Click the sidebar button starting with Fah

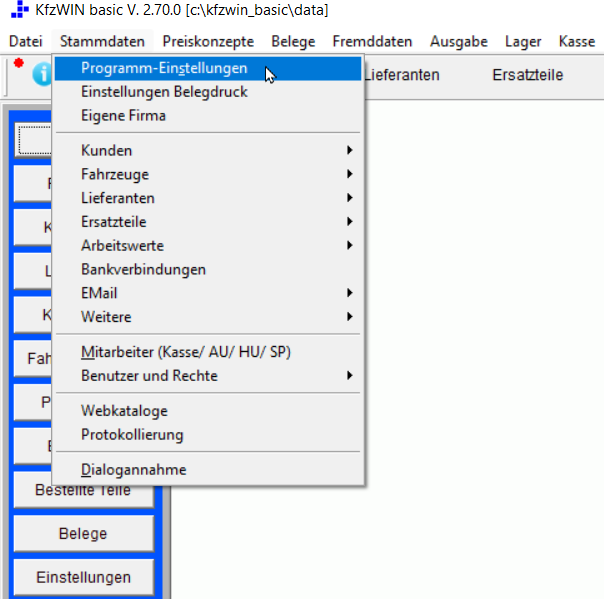[33, 359]
